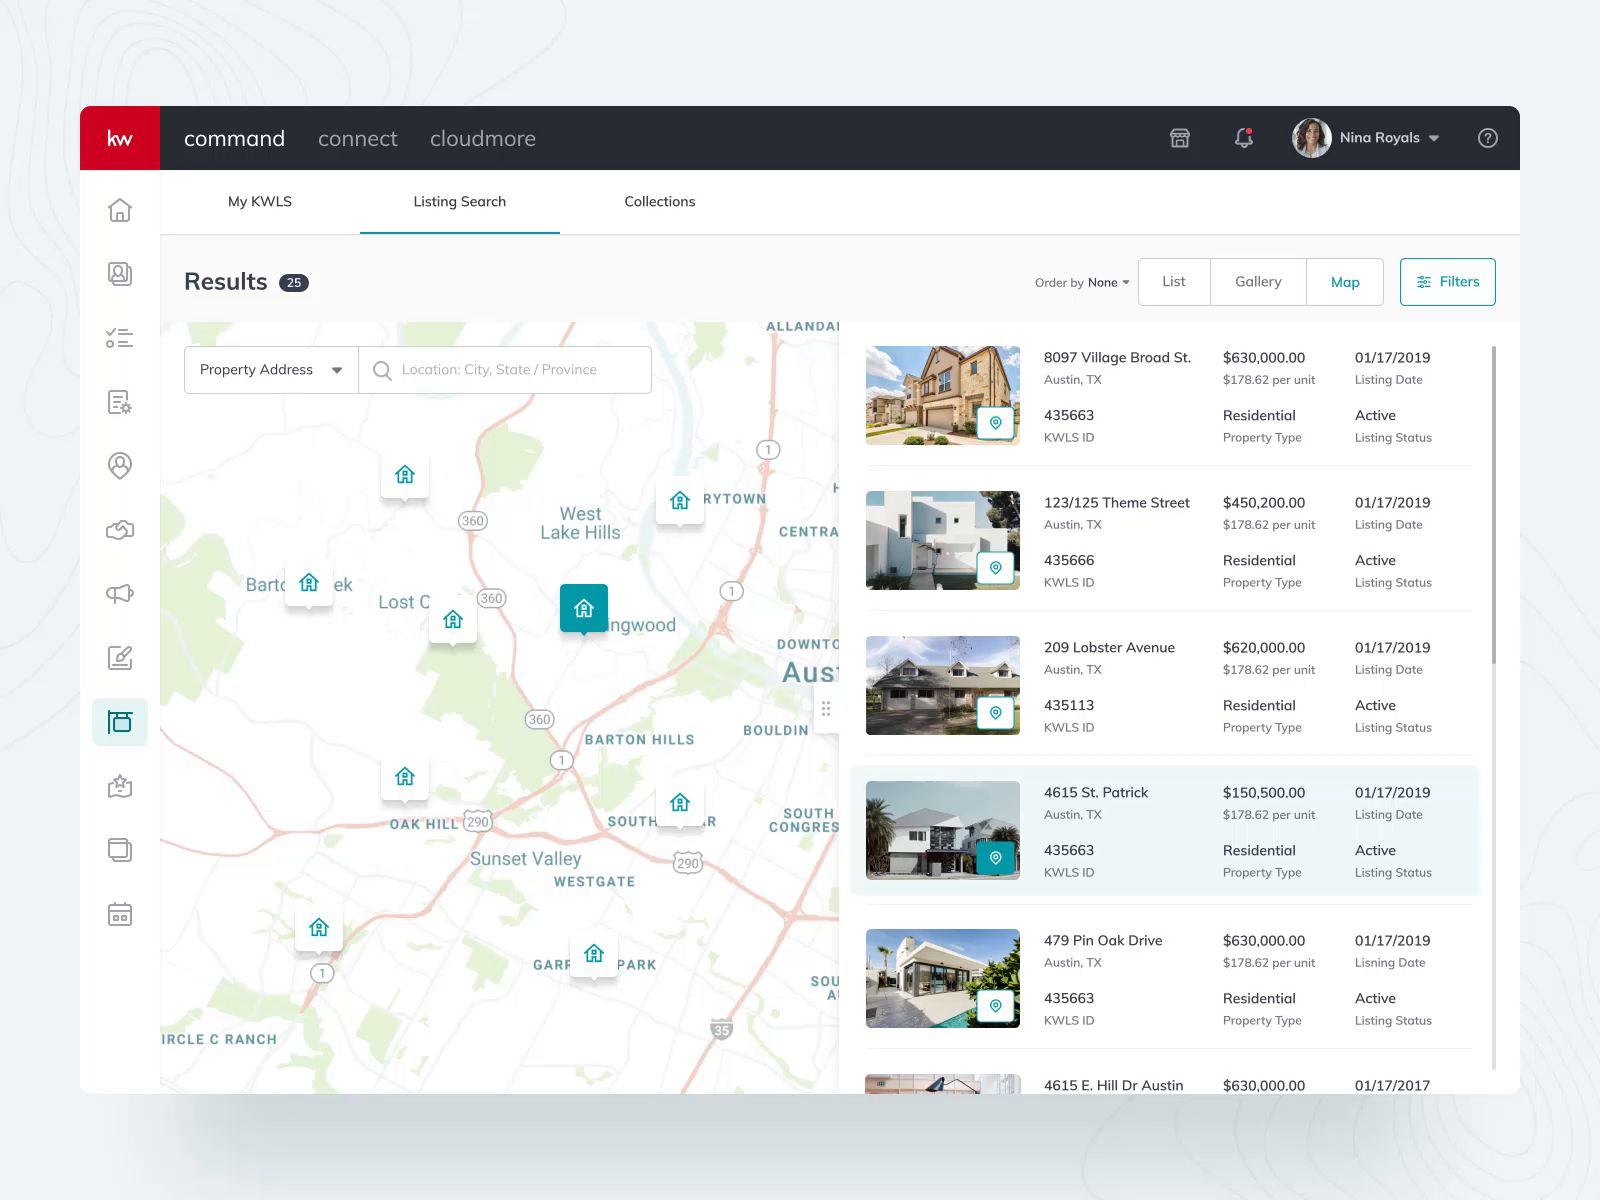The height and width of the screenshot is (1200, 1600).
Task: Open the Designs pencil icon in sidebar
Action: coord(120,658)
